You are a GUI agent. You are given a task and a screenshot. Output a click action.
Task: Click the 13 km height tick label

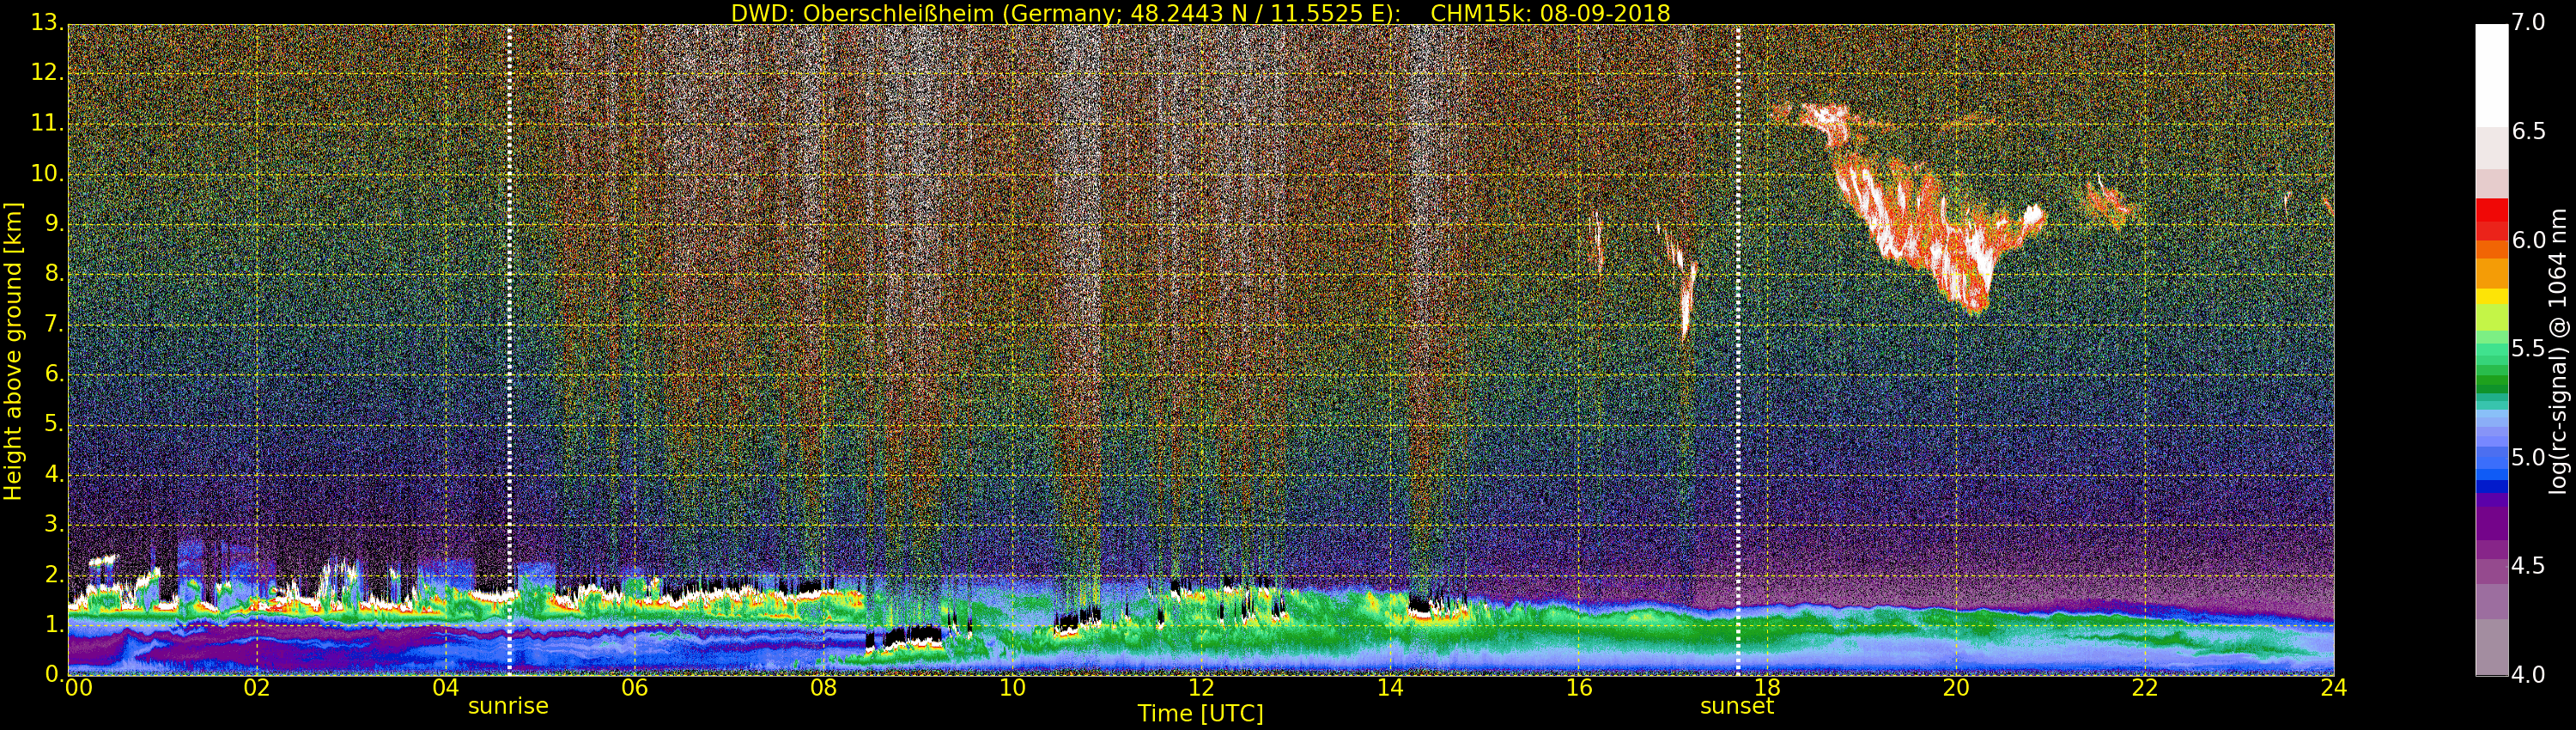46,22
